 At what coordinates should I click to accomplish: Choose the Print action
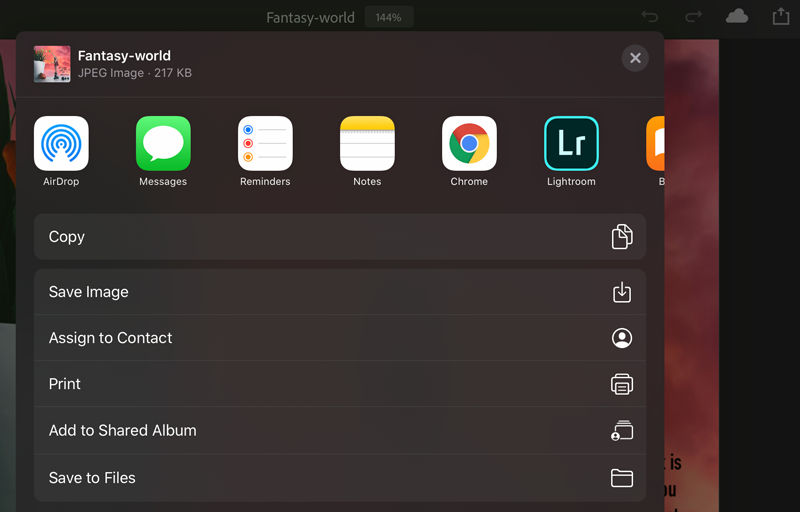pos(340,383)
